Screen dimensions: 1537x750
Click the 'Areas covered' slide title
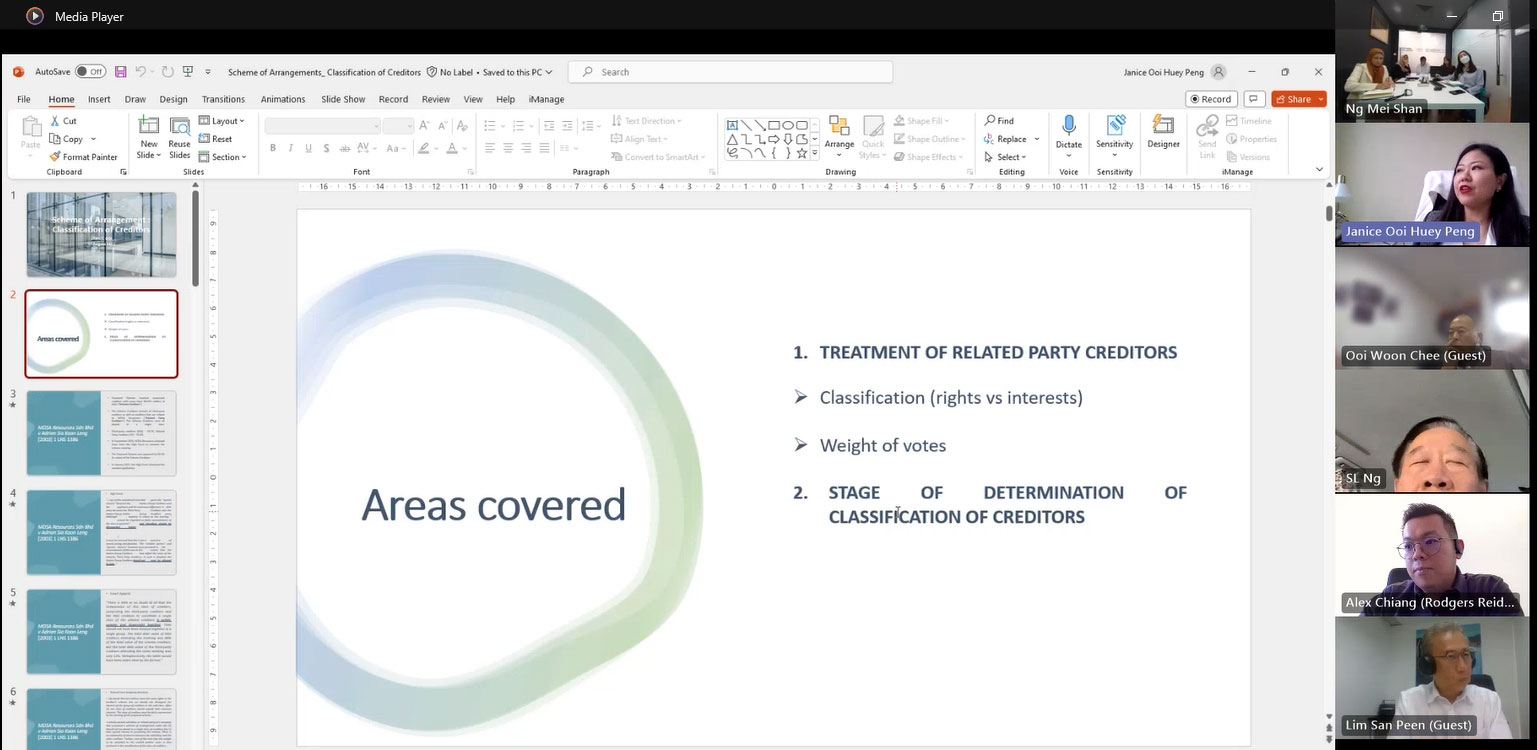click(493, 504)
